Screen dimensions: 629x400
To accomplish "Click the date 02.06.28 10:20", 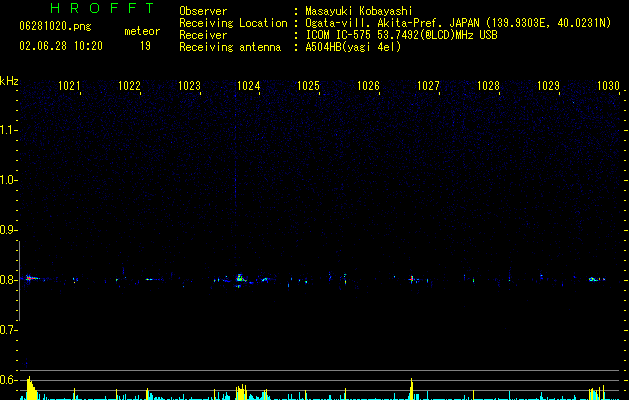I will point(61,46).
